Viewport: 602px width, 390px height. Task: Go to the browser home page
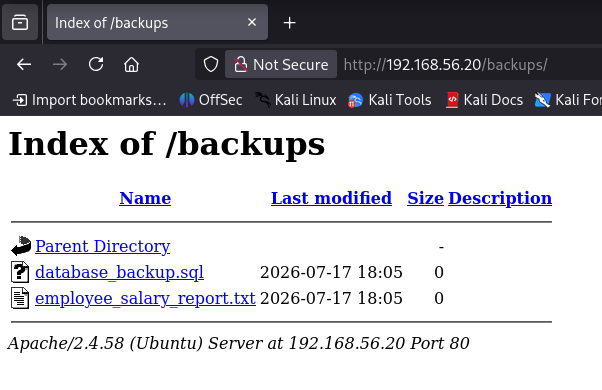click(x=131, y=64)
